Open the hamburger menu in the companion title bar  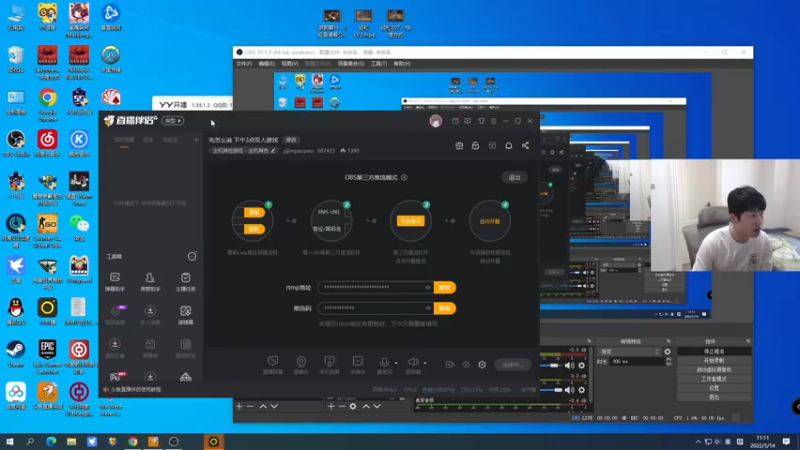(x=493, y=121)
